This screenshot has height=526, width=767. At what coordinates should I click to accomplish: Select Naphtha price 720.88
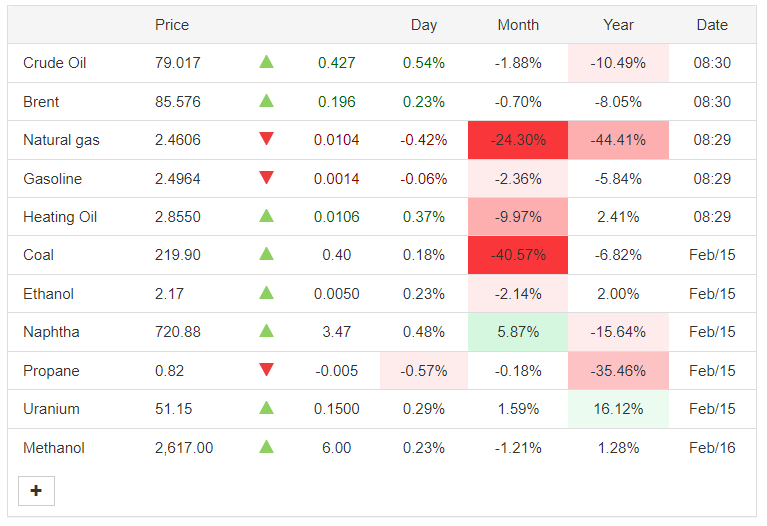178,332
